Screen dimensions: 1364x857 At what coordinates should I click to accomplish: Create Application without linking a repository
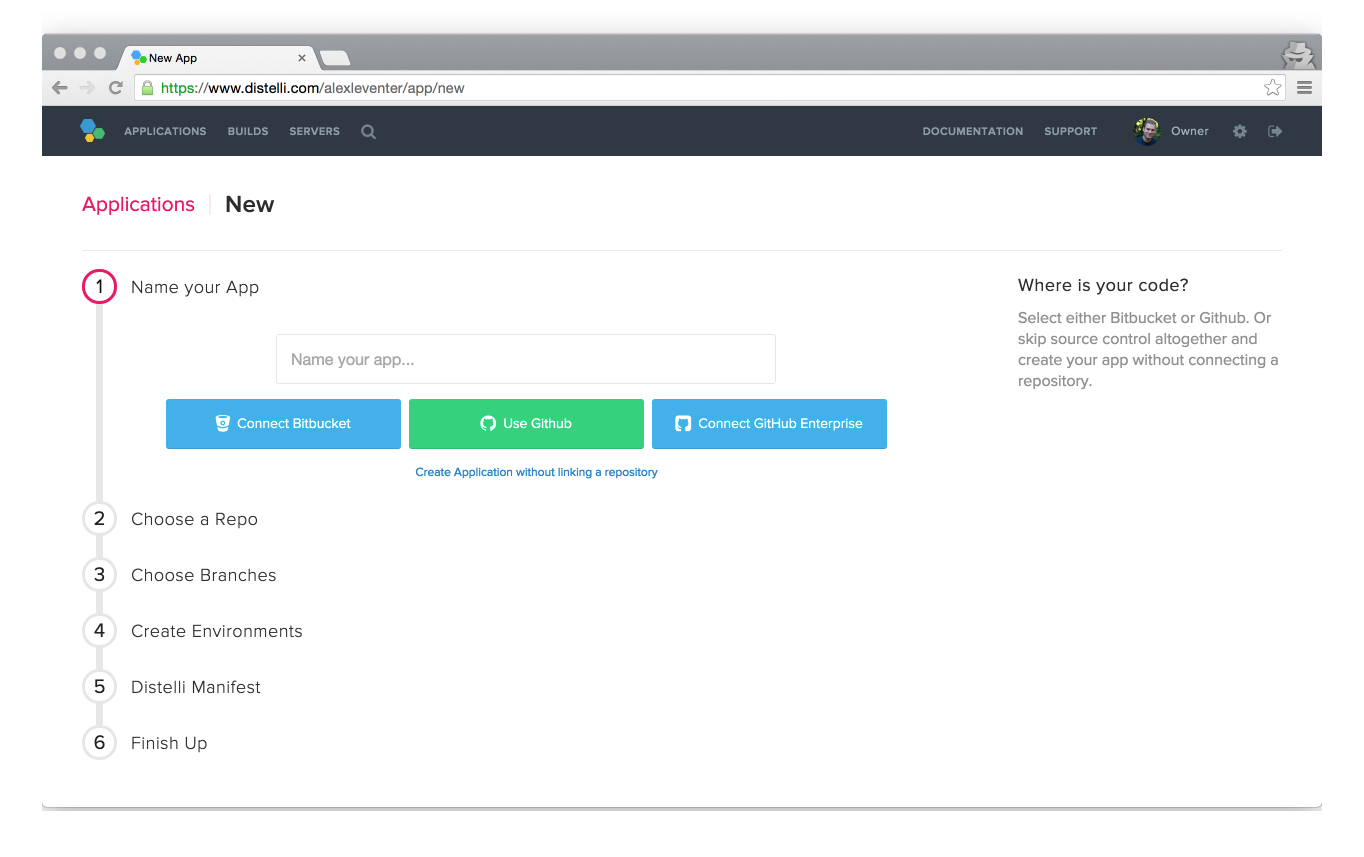click(537, 472)
